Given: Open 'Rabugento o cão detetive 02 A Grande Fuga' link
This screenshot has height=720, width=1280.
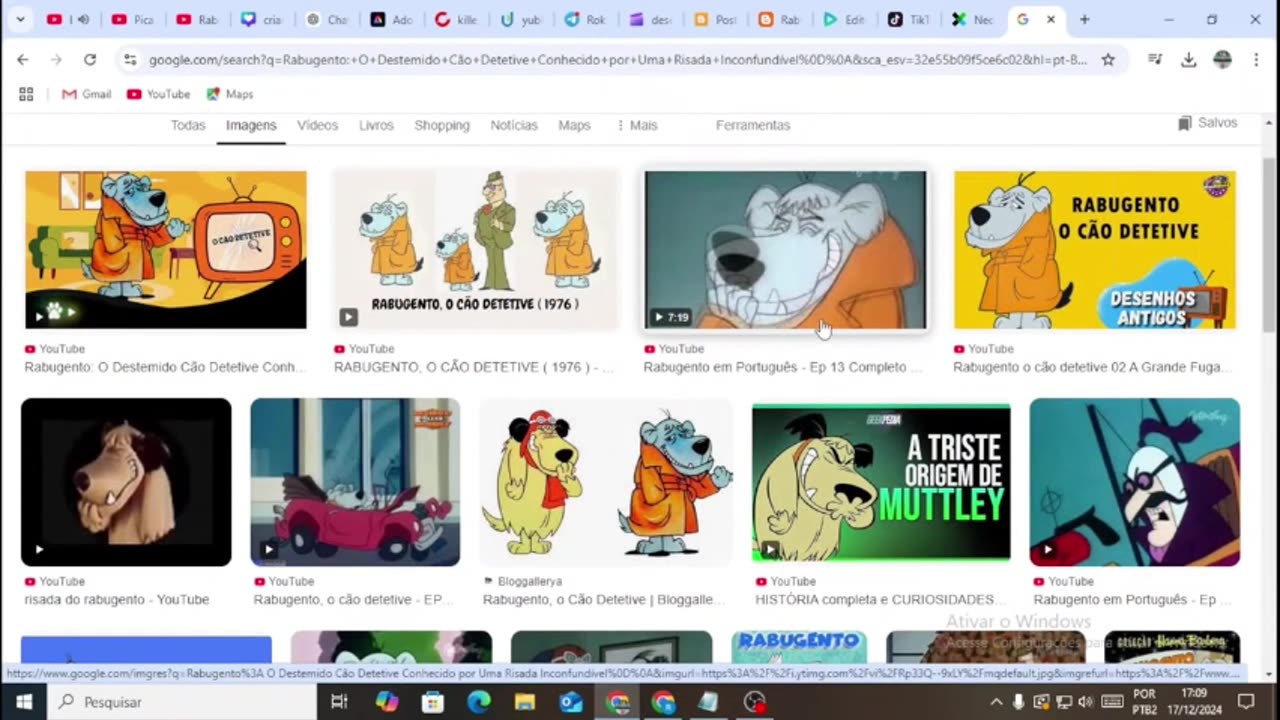Looking at the screenshot, I should (1091, 367).
